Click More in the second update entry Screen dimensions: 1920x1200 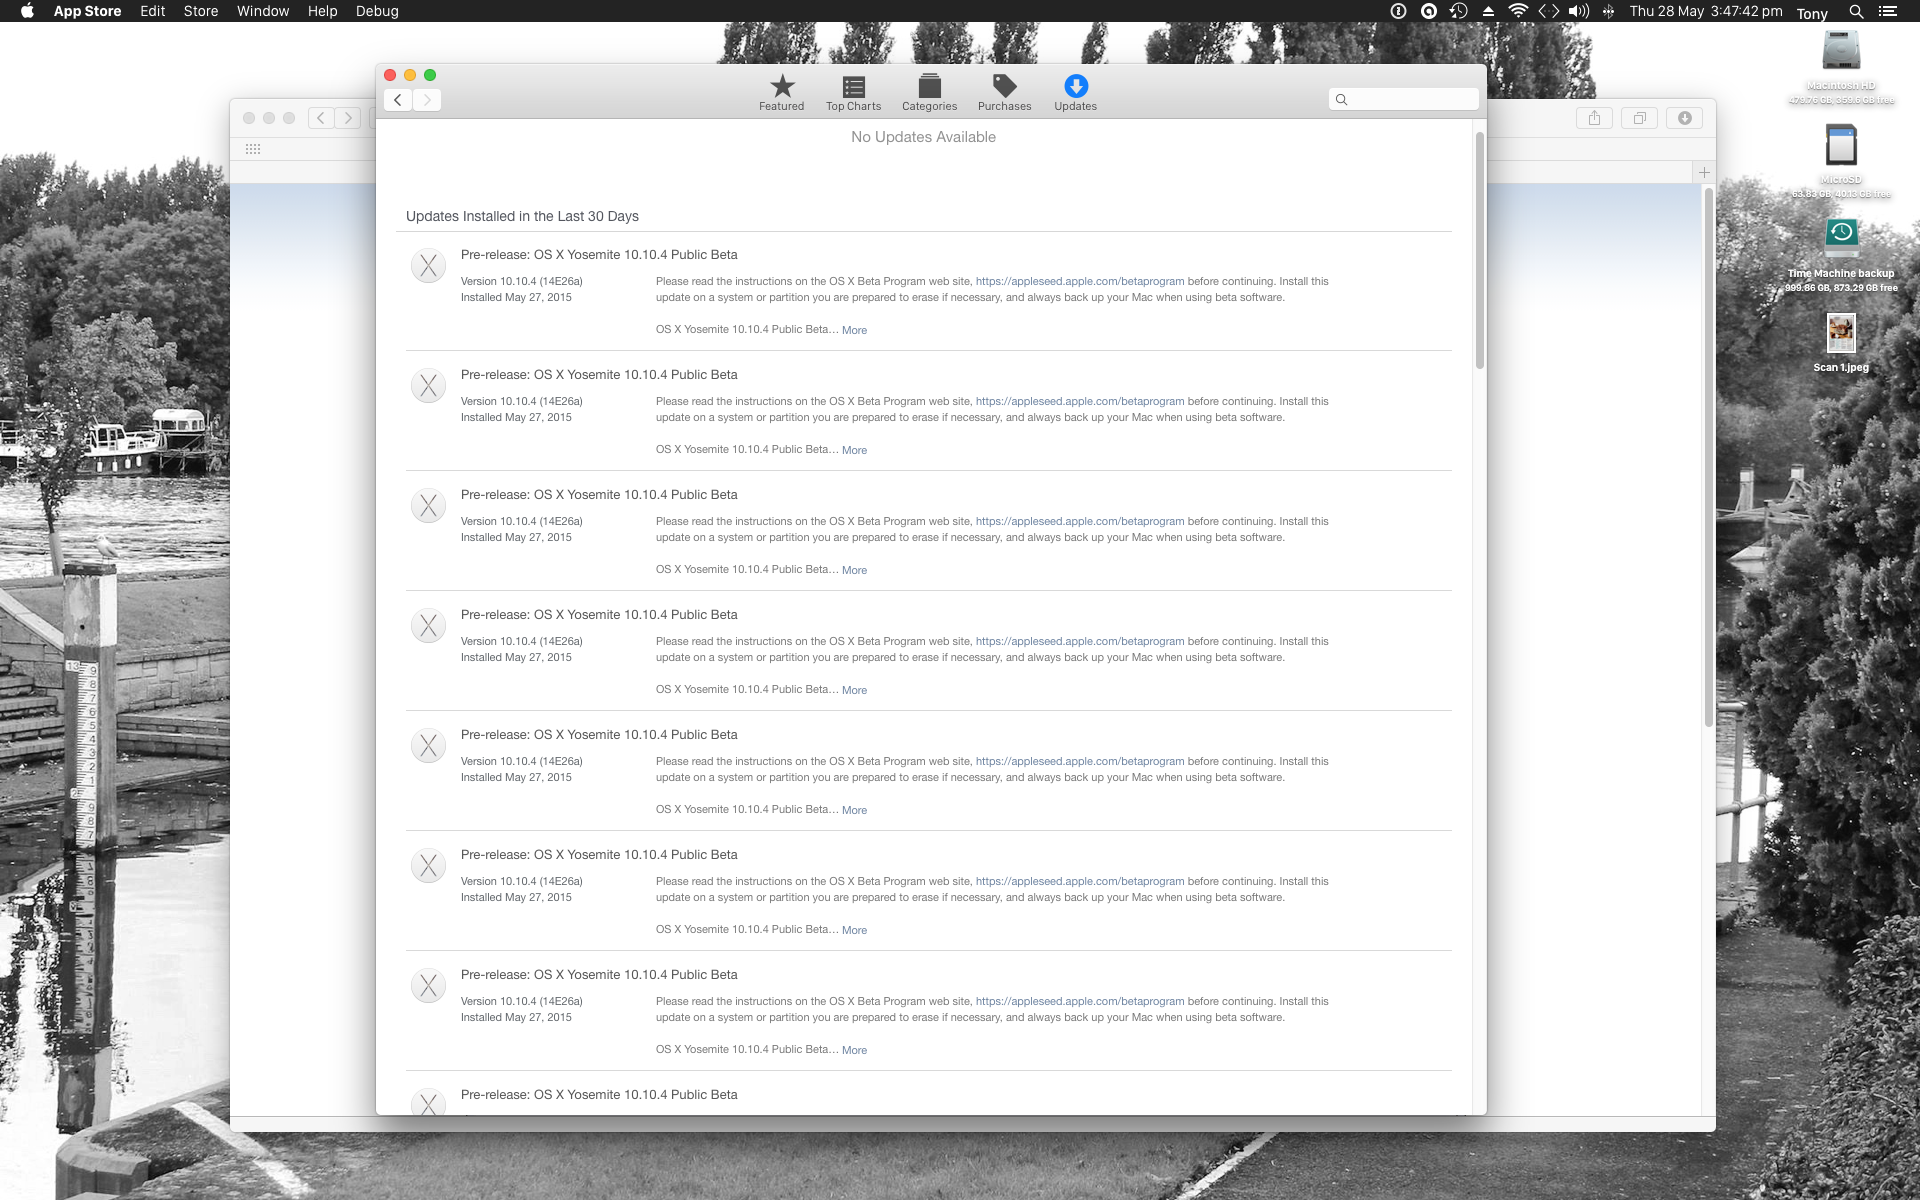[x=854, y=450]
